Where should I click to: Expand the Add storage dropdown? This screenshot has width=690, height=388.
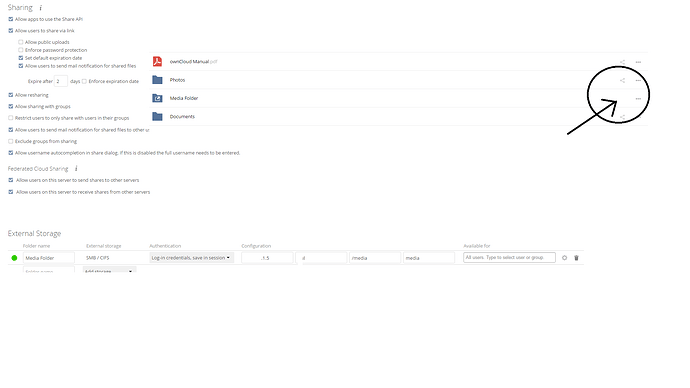point(109,270)
